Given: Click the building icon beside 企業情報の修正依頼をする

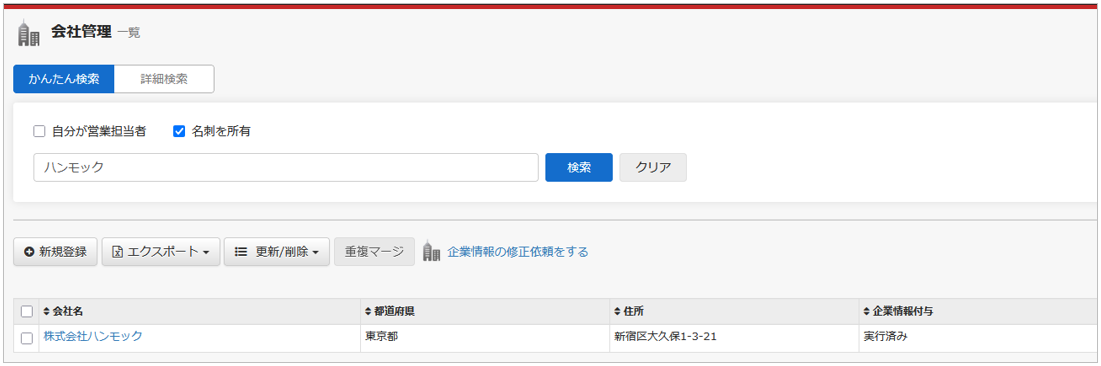Looking at the screenshot, I should tap(431, 251).
